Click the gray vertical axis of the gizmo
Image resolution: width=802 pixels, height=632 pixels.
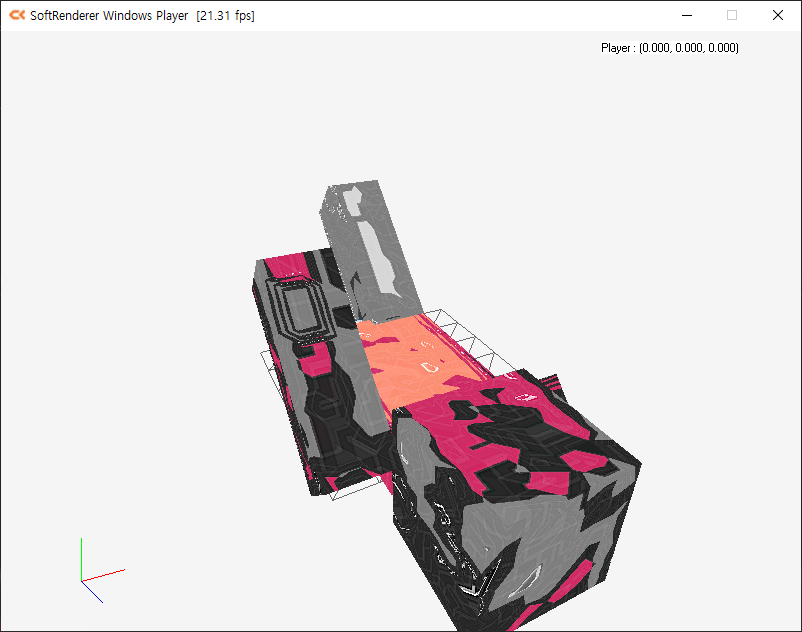82,556
